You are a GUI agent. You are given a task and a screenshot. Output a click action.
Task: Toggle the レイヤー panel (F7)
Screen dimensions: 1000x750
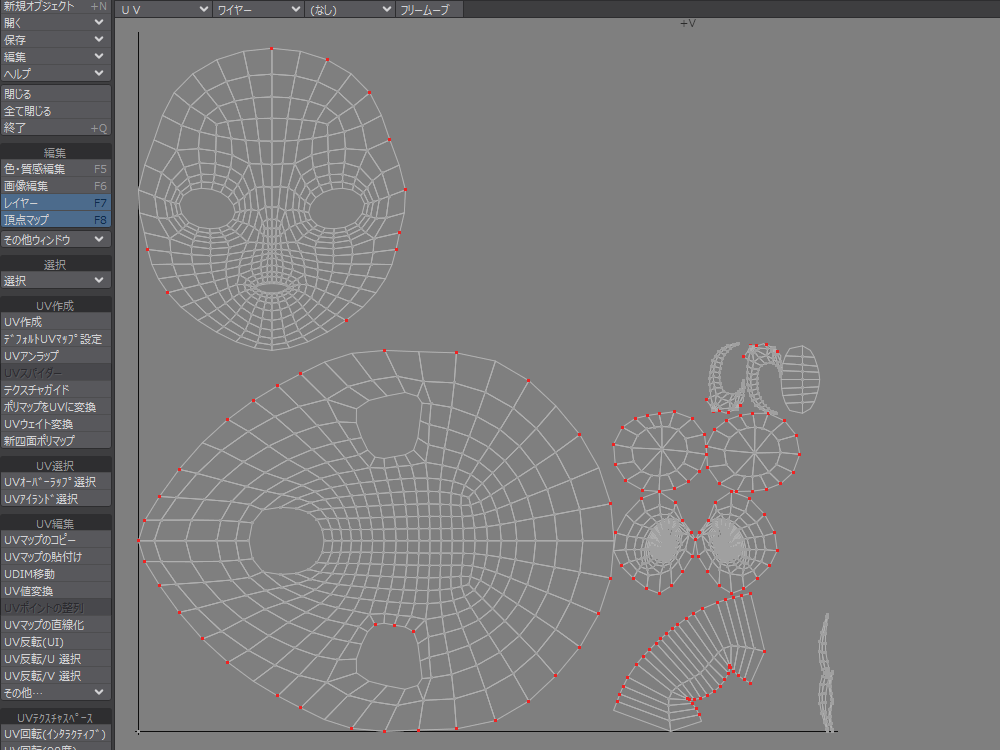tap(55, 203)
